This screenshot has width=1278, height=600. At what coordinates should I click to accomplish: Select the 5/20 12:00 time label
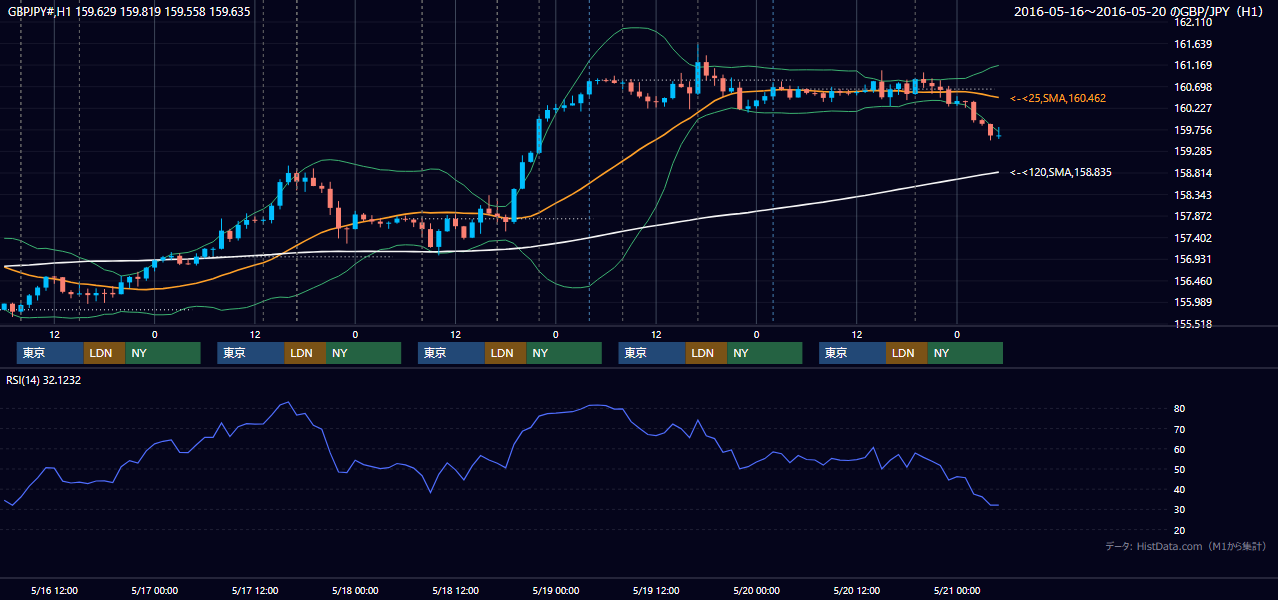click(857, 590)
